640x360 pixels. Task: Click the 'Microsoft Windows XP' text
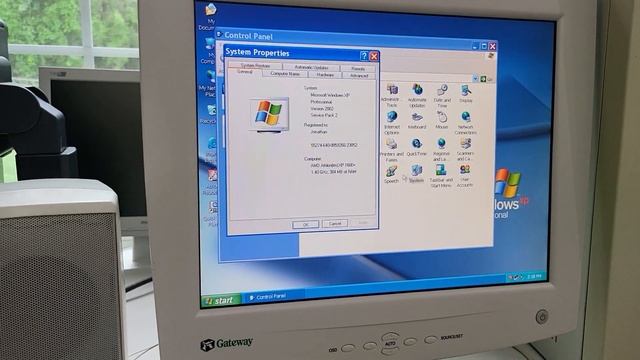point(330,95)
